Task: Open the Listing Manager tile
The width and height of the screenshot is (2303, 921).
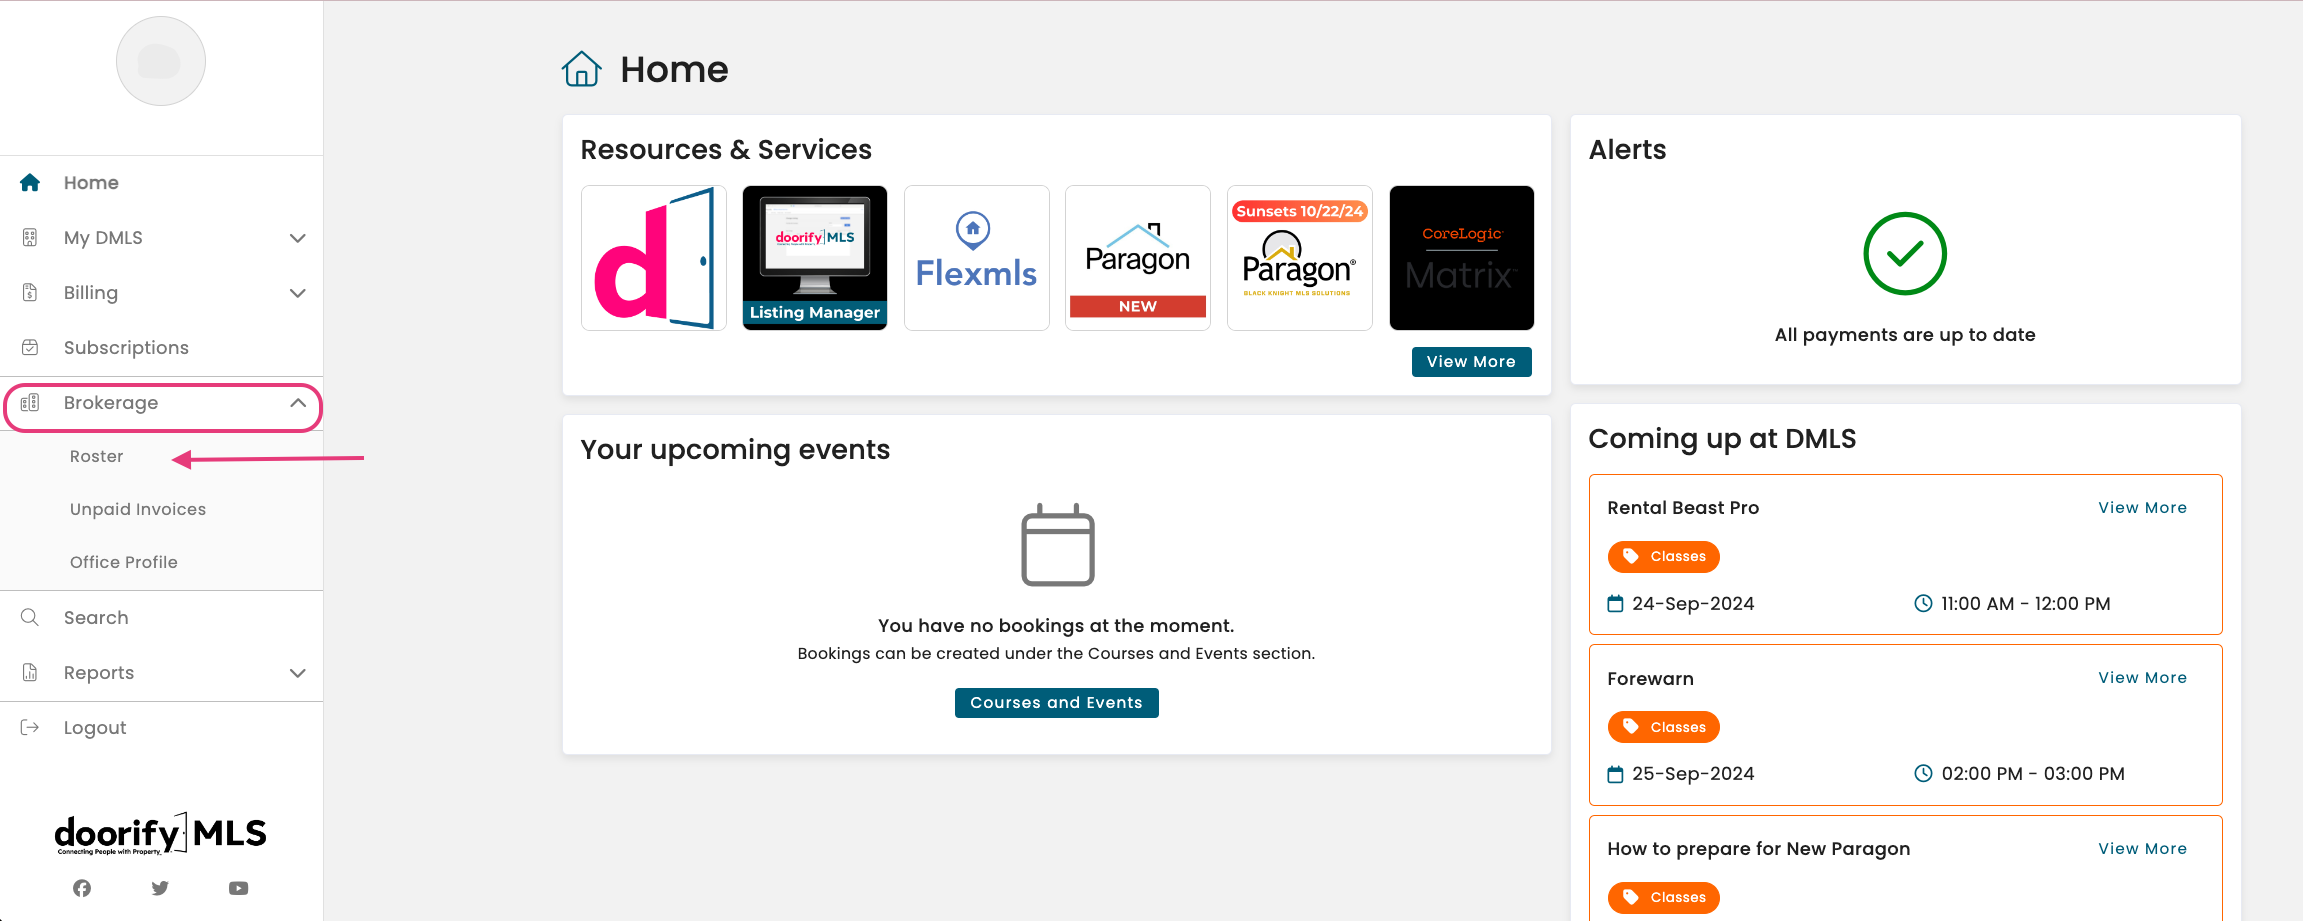Action: coord(815,258)
